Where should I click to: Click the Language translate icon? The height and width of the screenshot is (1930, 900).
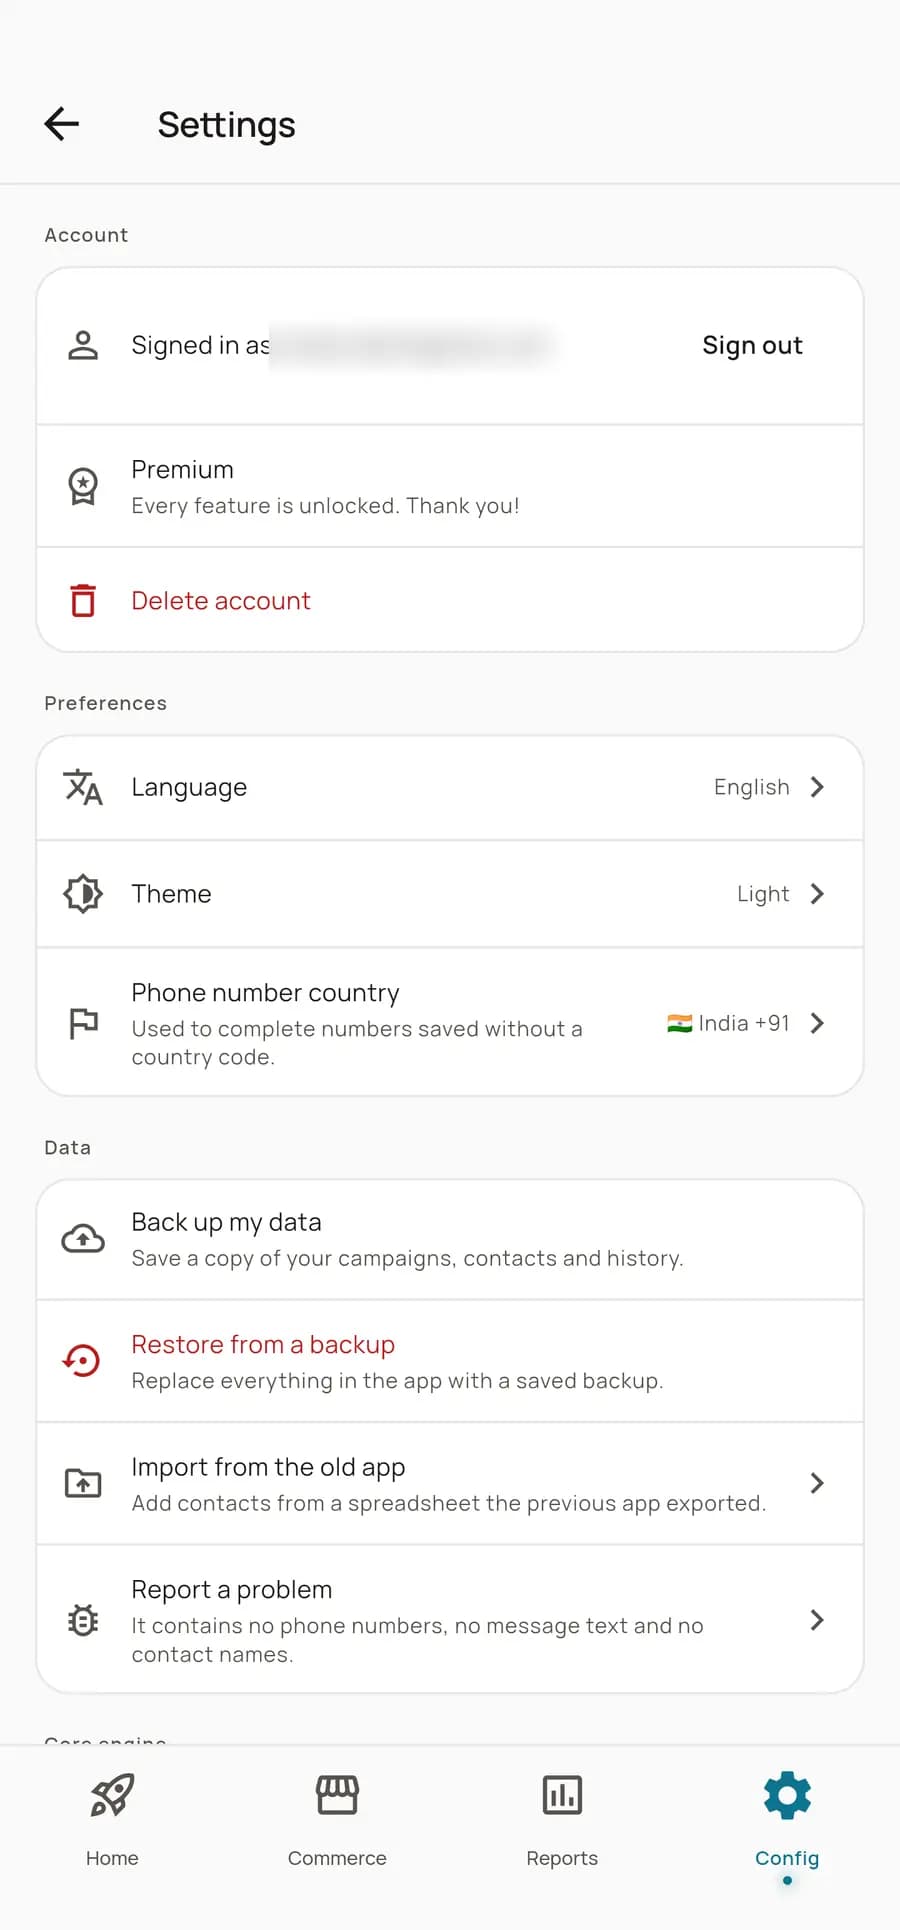tap(83, 787)
